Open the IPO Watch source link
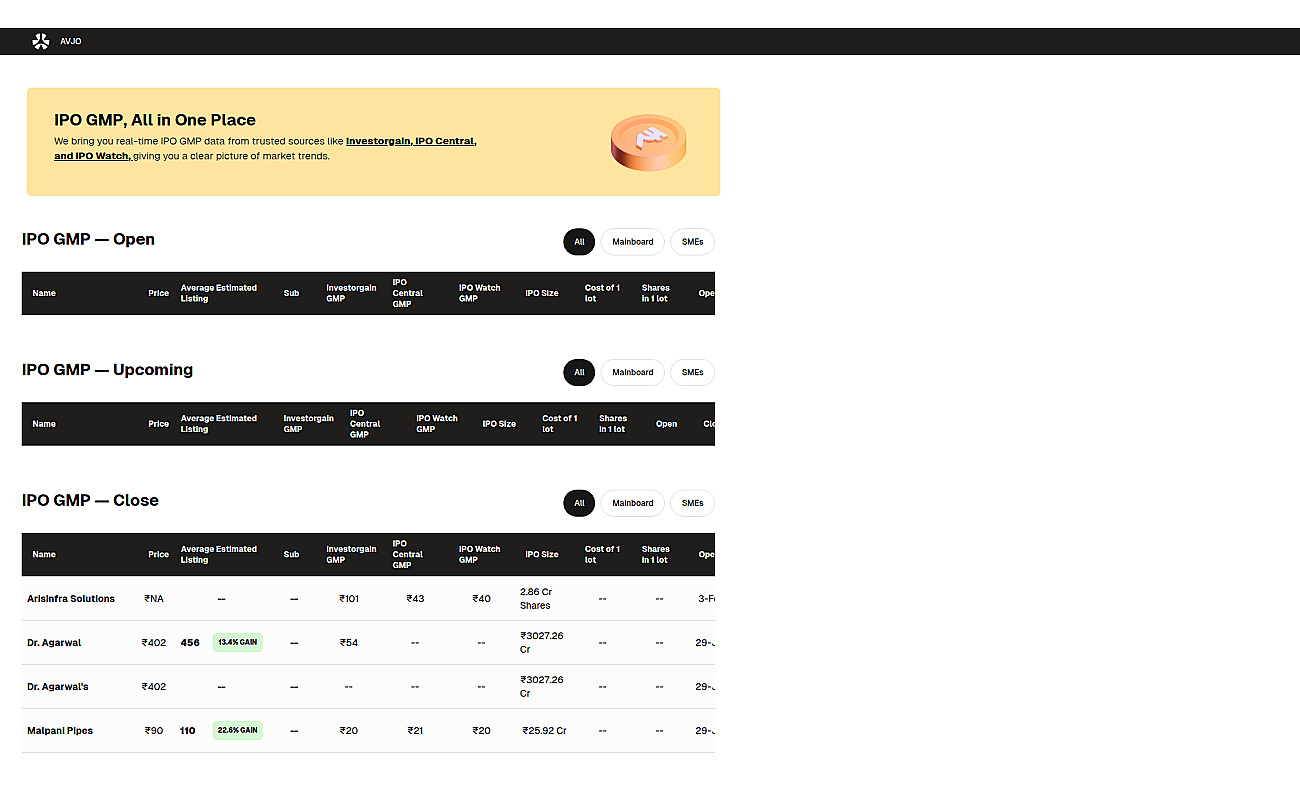 point(92,156)
